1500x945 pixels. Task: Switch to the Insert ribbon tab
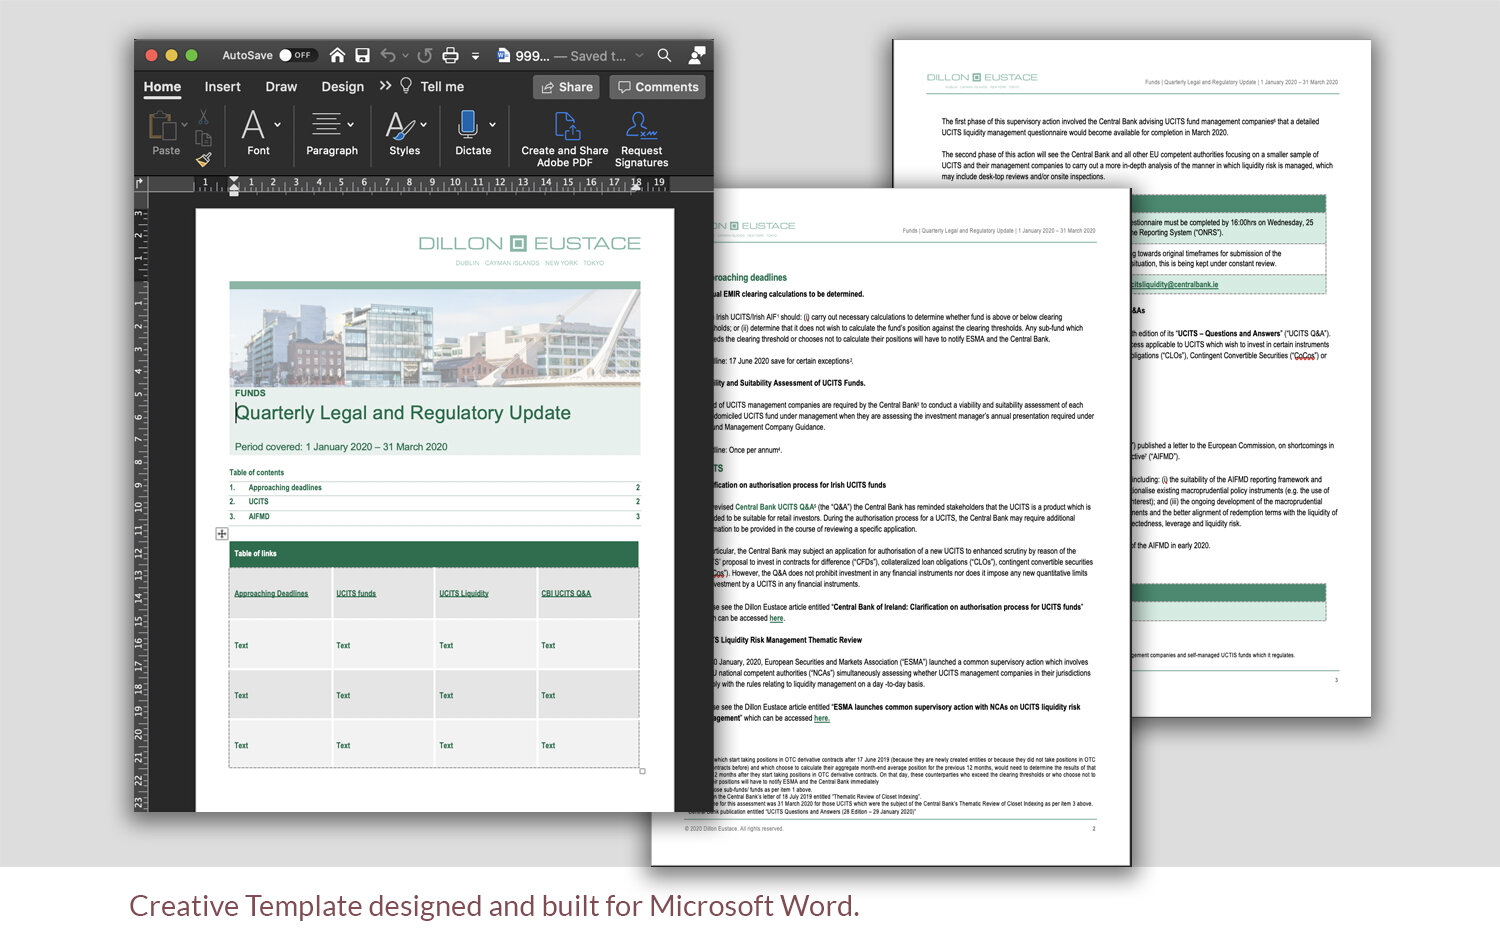[222, 87]
